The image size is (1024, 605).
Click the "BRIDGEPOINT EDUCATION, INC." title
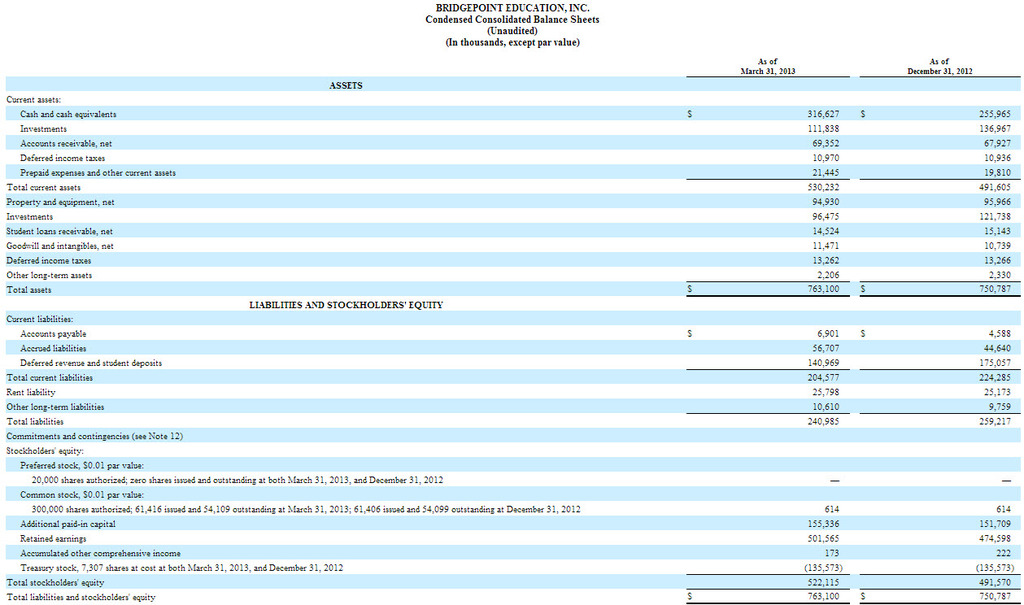tap(512, 8)
